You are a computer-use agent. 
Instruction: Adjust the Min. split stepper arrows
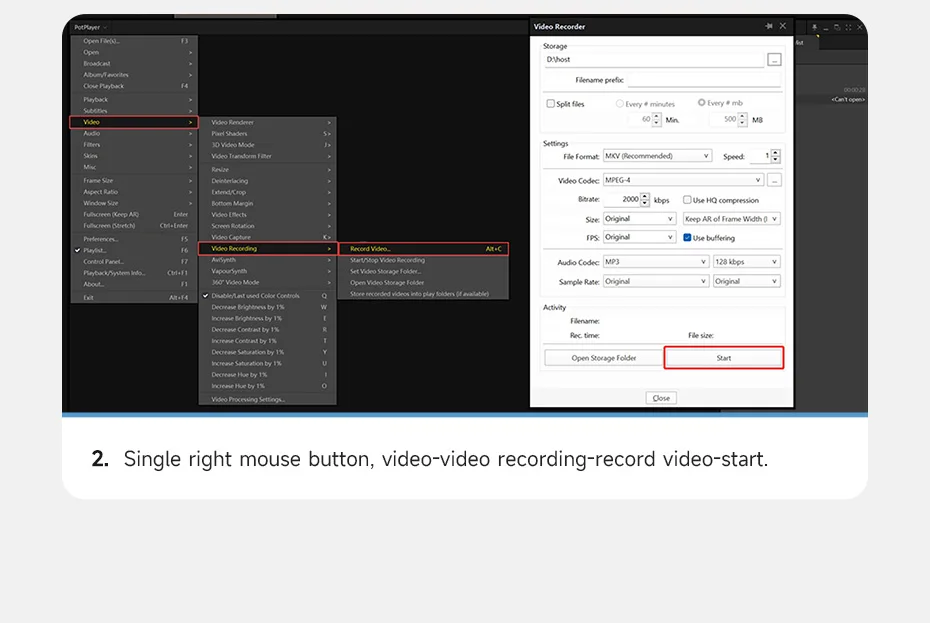[x=657, y=119]
